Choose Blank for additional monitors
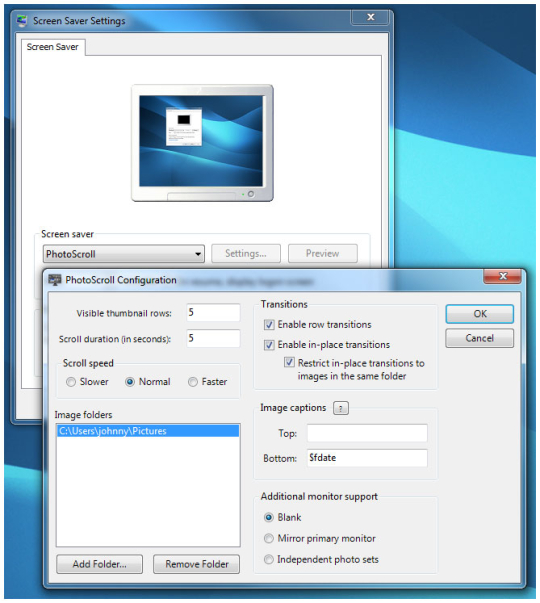The image size is (540, 603). tap(269, 518)
